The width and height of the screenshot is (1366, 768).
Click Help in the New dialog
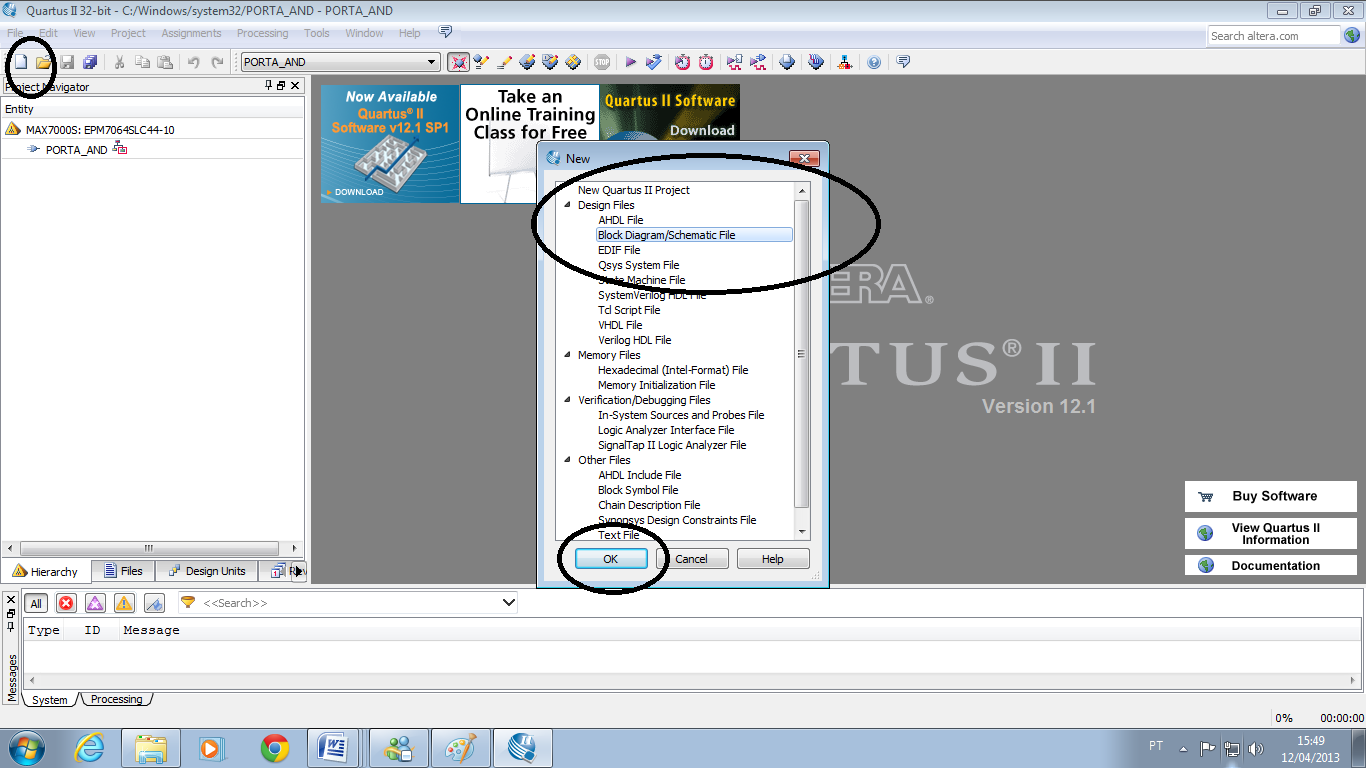pos(773,559)
